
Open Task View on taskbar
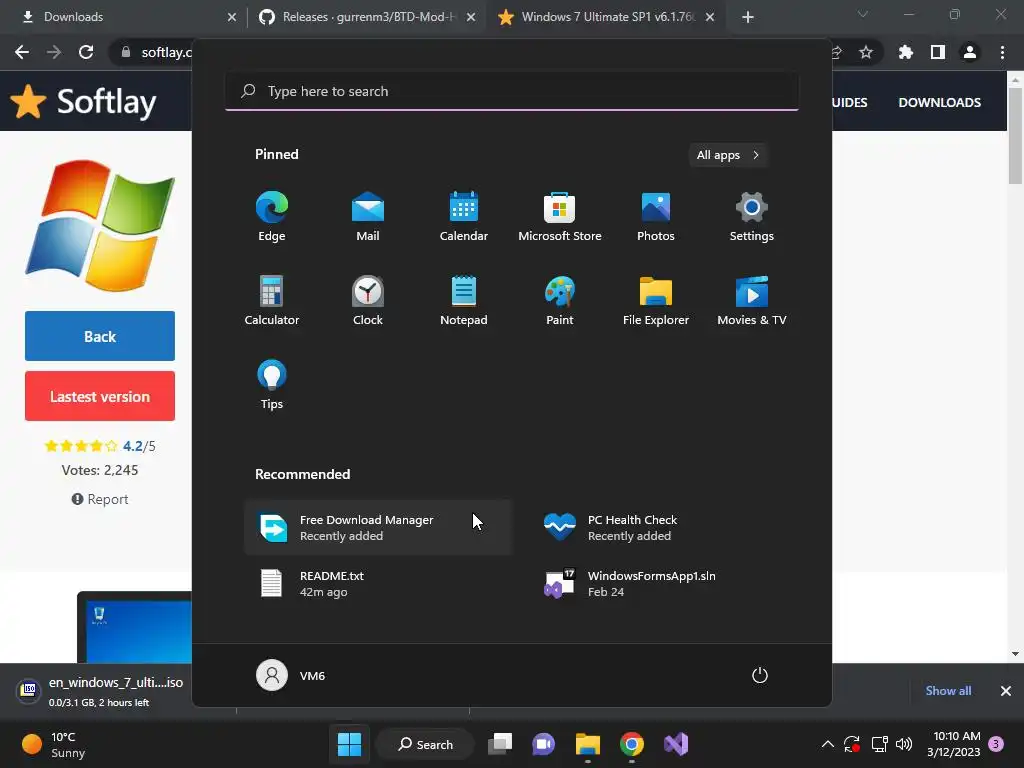(500, 744)
